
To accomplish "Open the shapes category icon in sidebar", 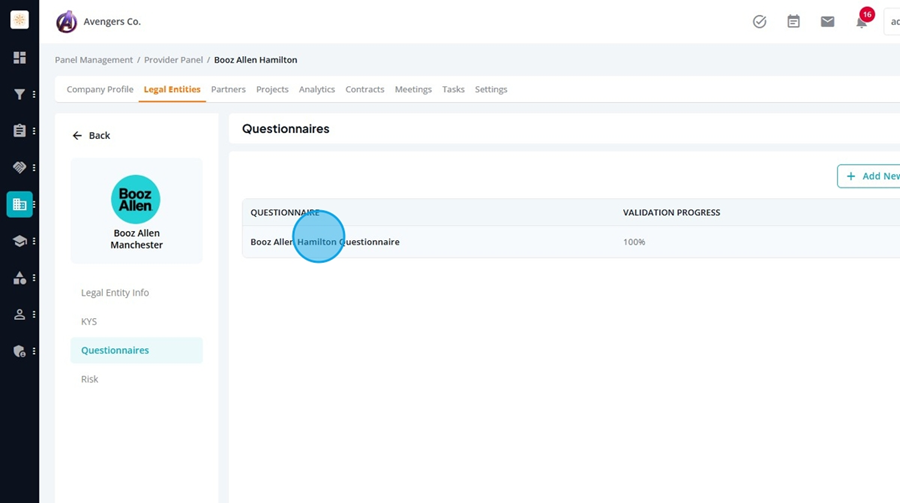I will (x=20, y=278).
